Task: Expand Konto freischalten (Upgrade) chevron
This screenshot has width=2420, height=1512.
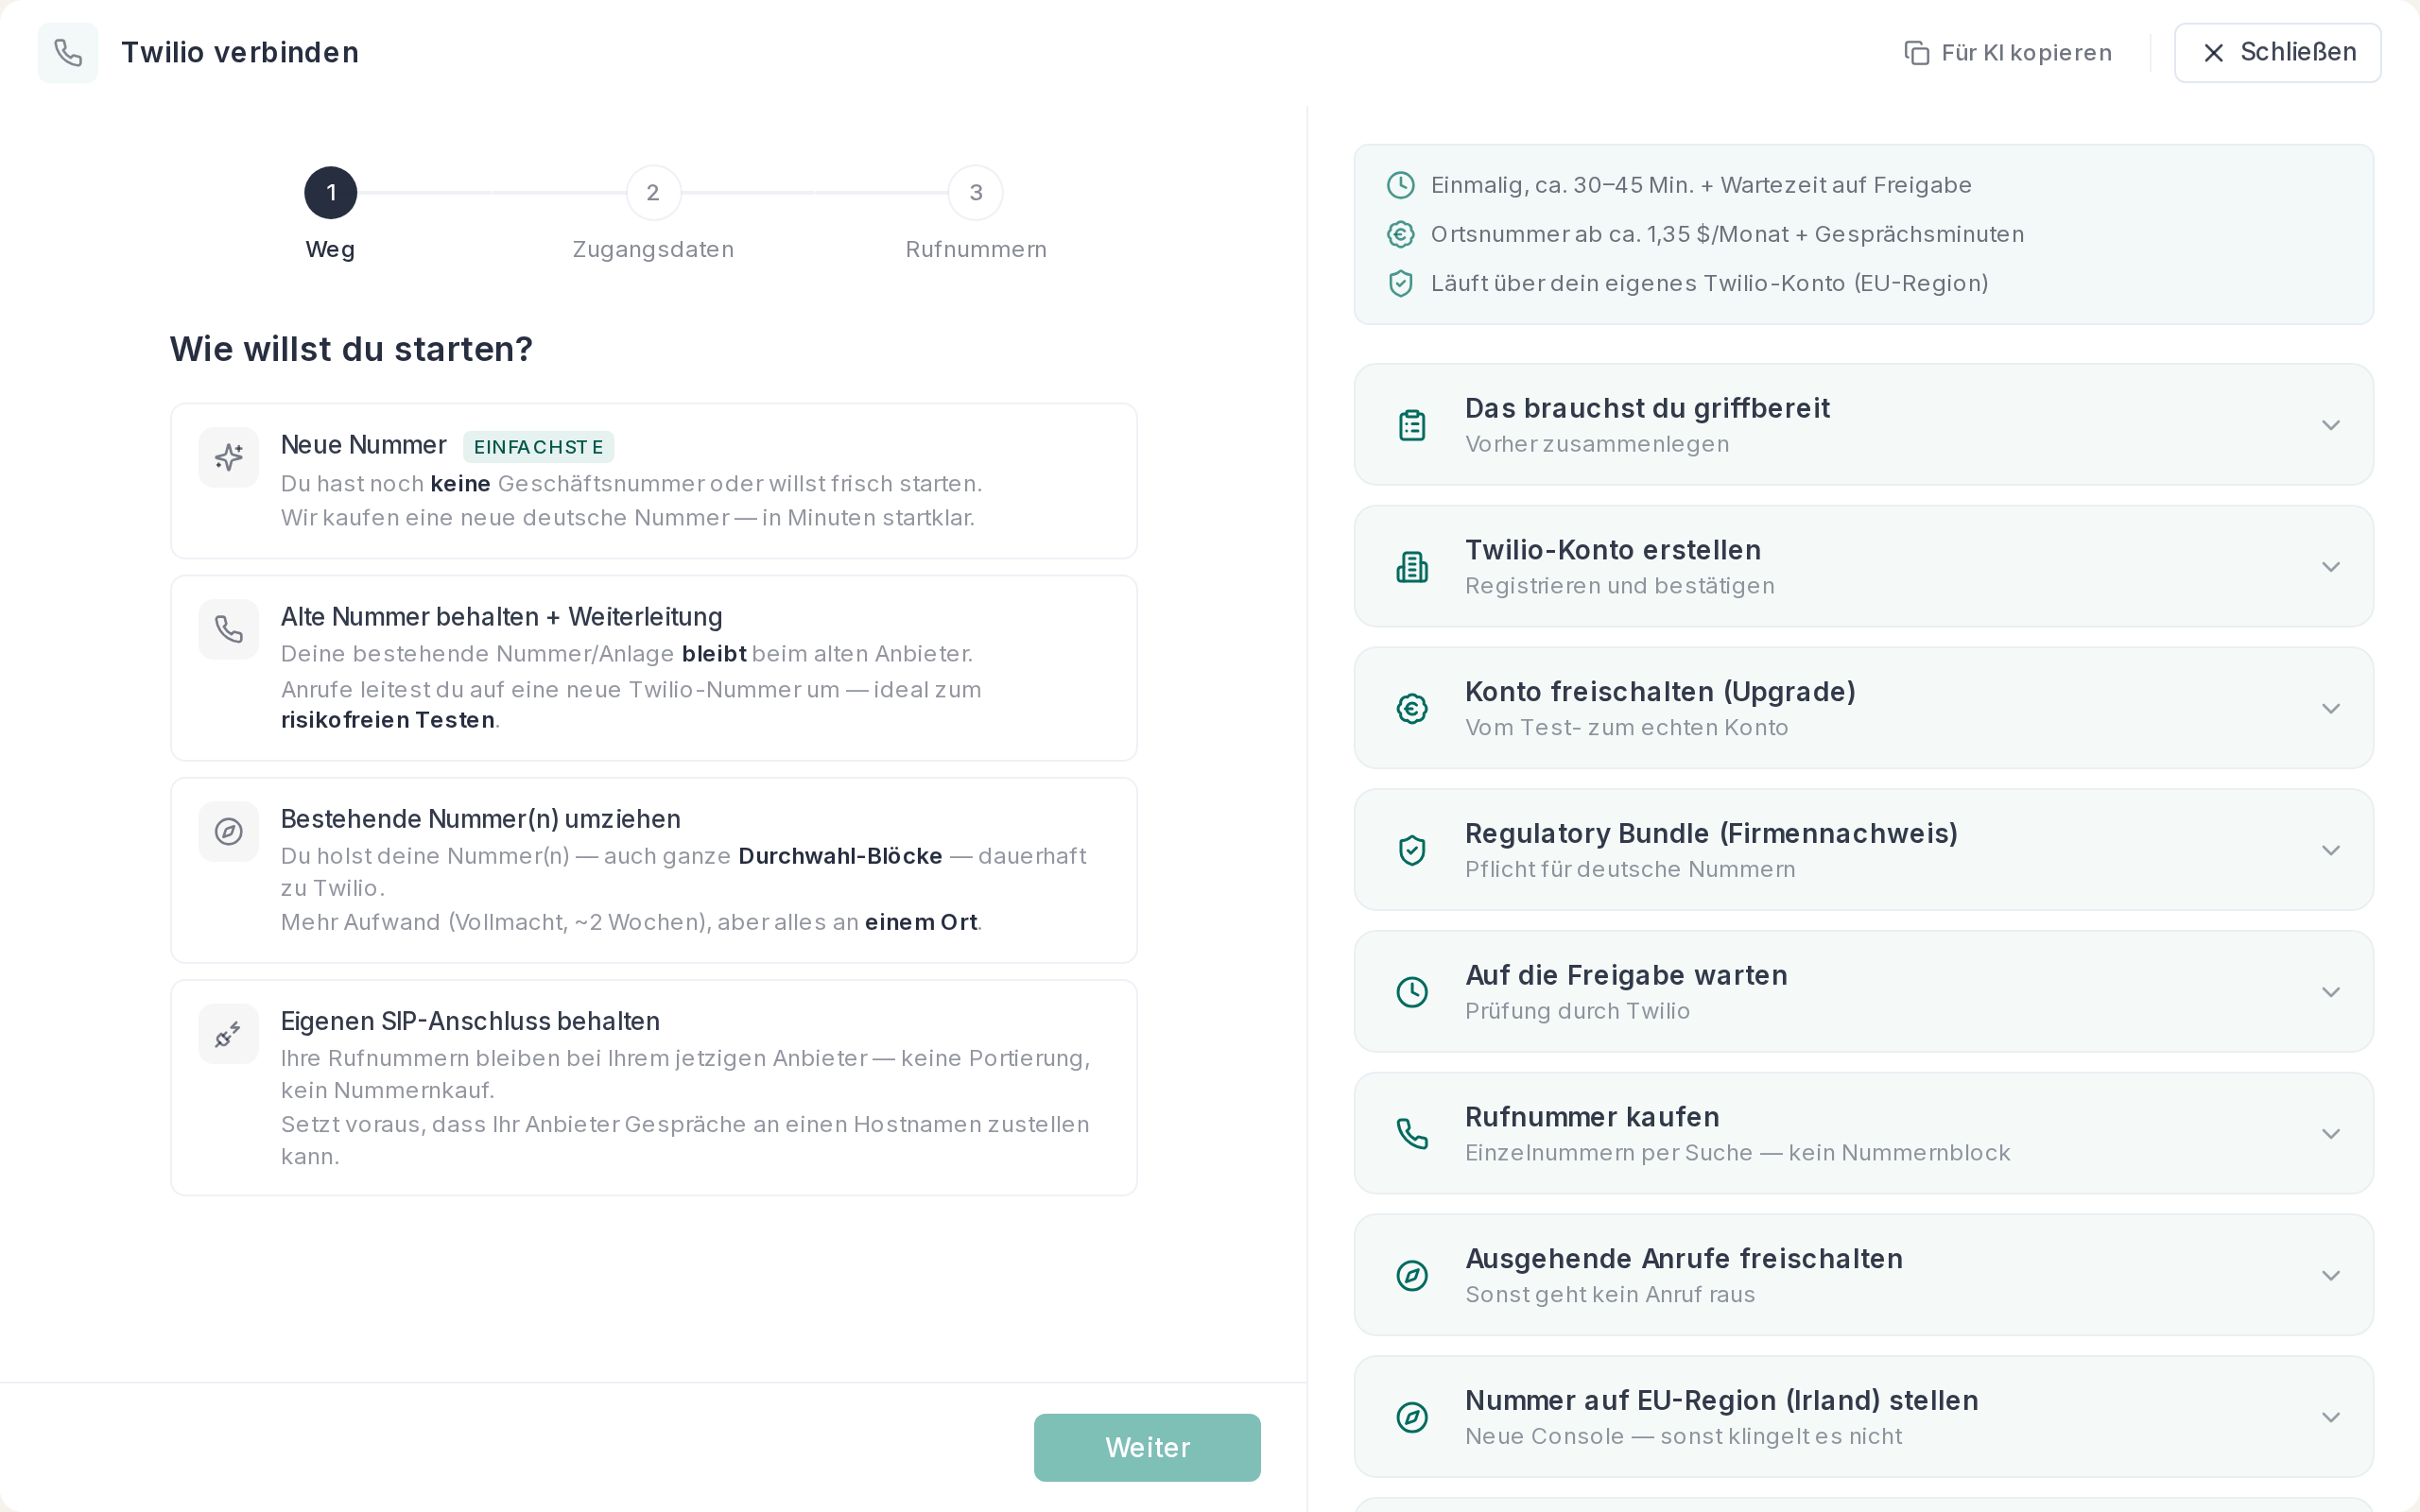Action: (2331, 709)
